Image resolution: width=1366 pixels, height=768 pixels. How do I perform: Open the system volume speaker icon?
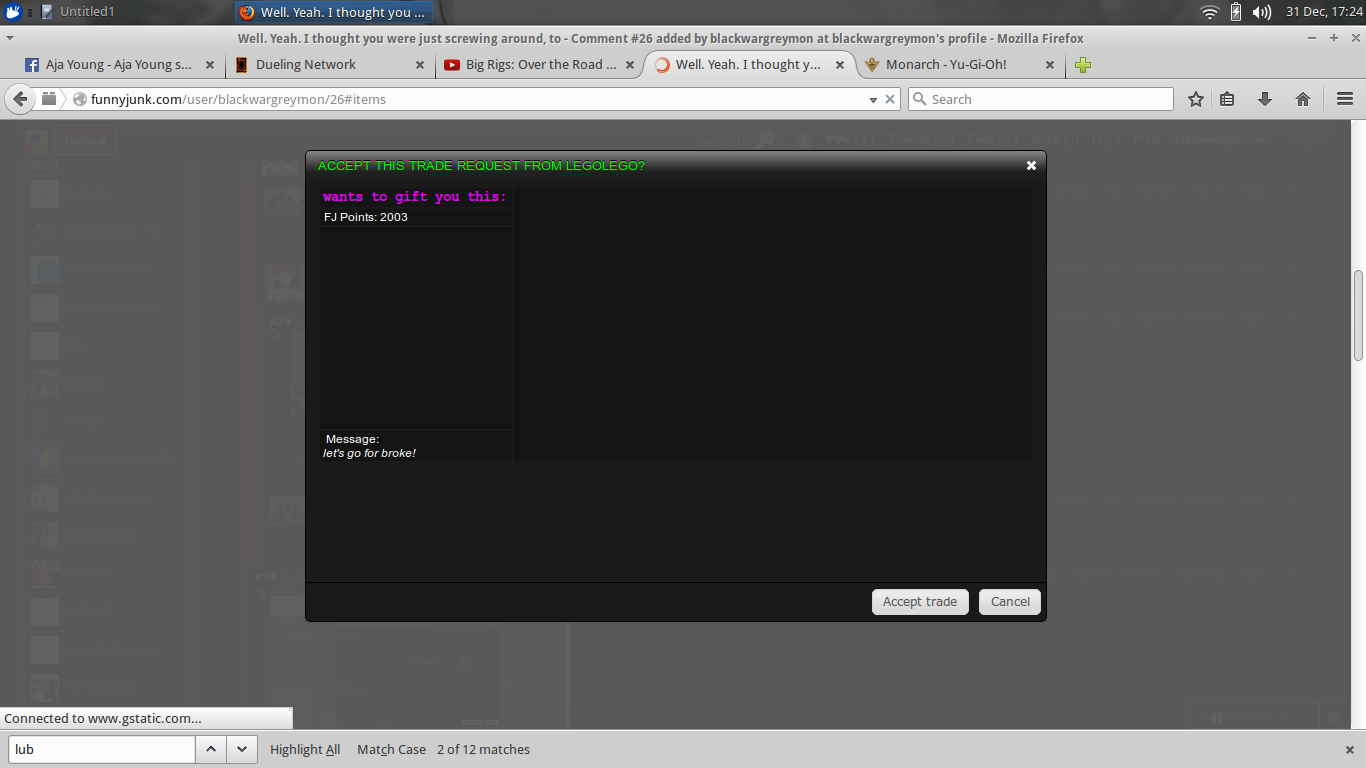point(1262,12)
